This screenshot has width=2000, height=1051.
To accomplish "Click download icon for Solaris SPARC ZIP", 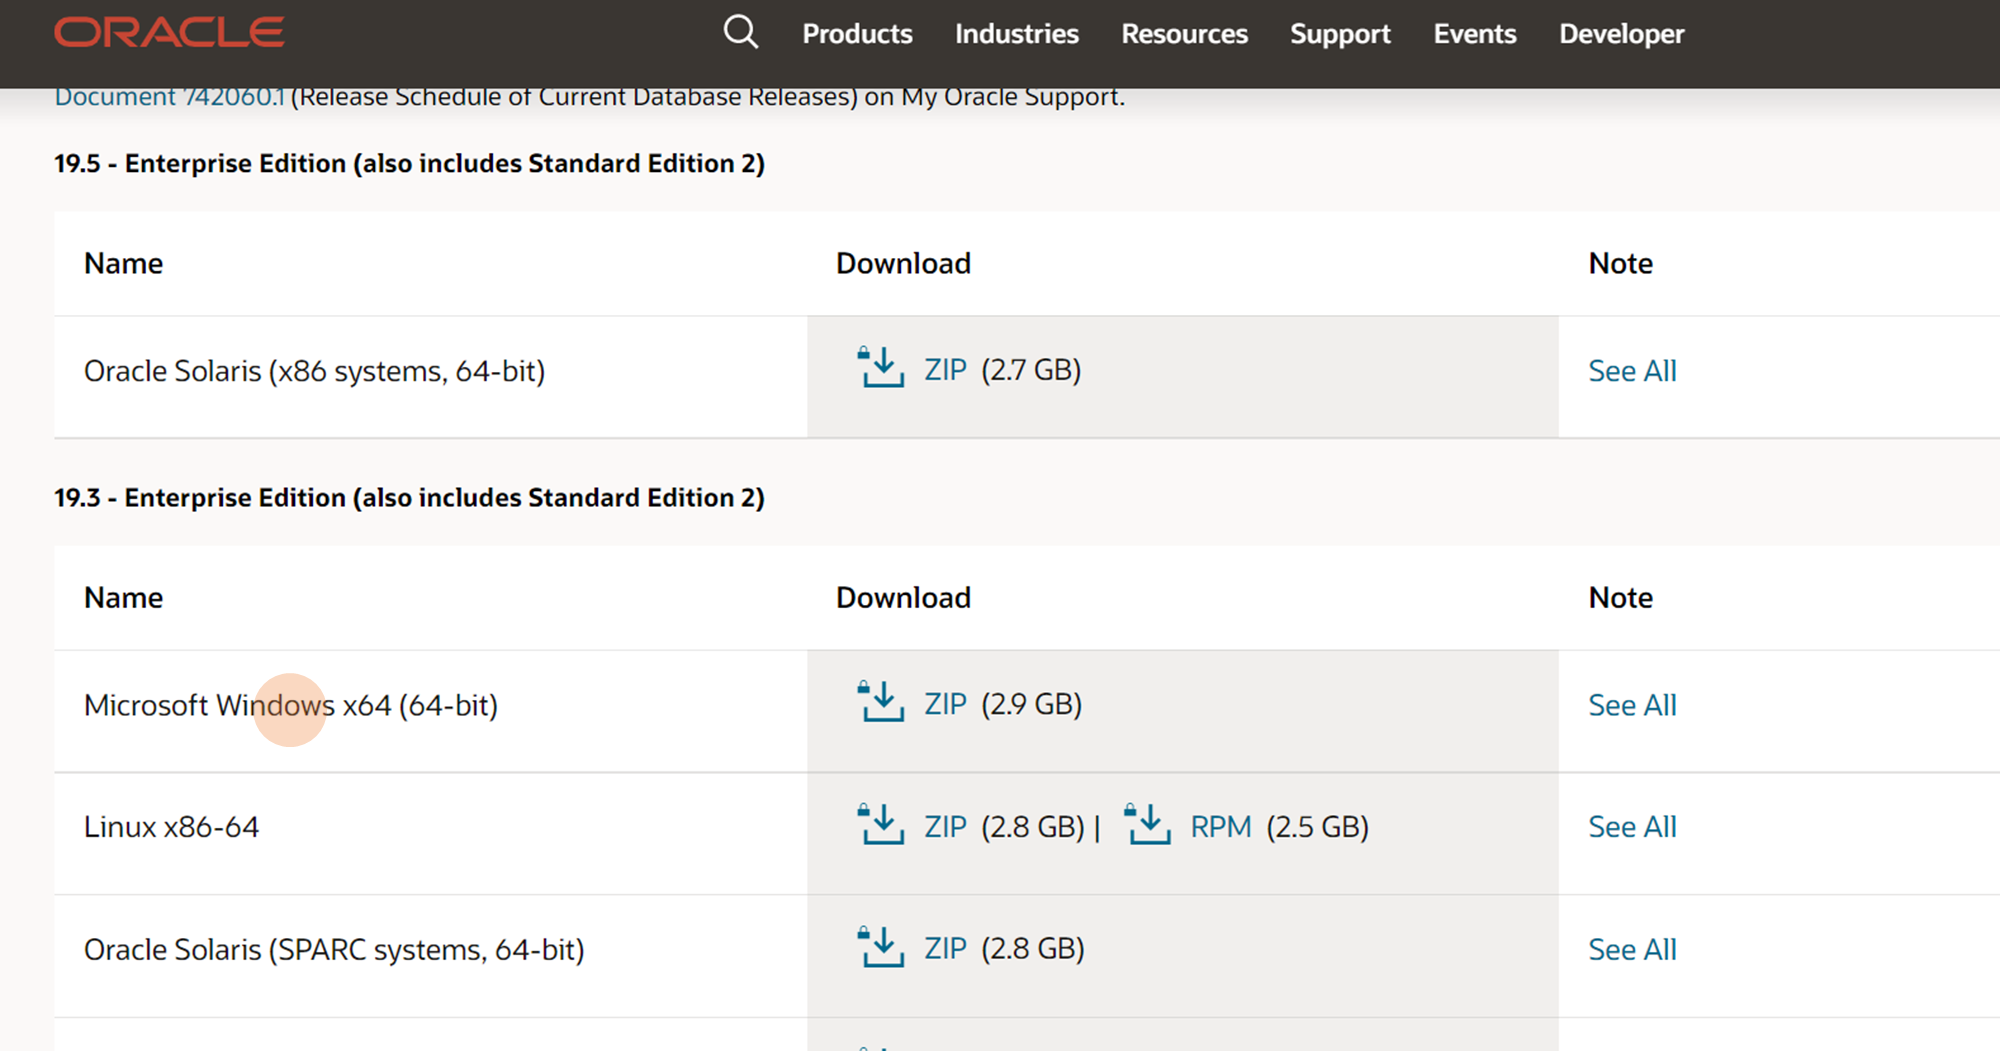I will pyautogui.click(x=881, y=947).
